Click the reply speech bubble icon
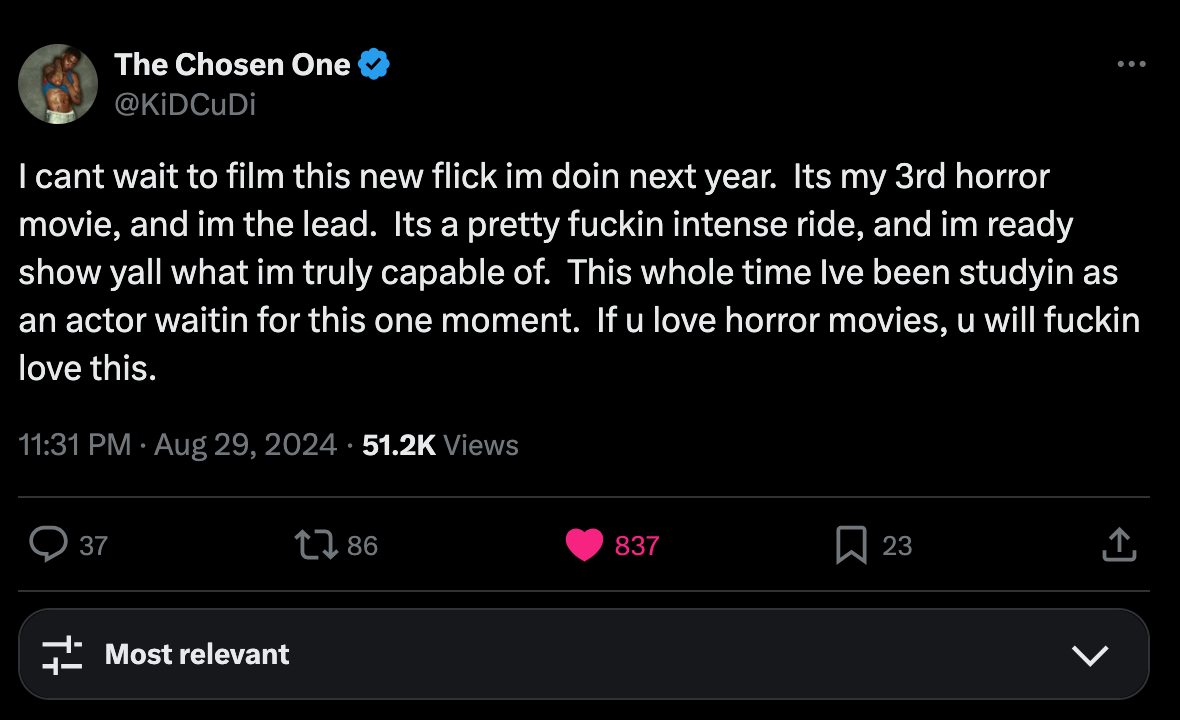The width and height of the screenshot is (1180, 720). point(48,545)
